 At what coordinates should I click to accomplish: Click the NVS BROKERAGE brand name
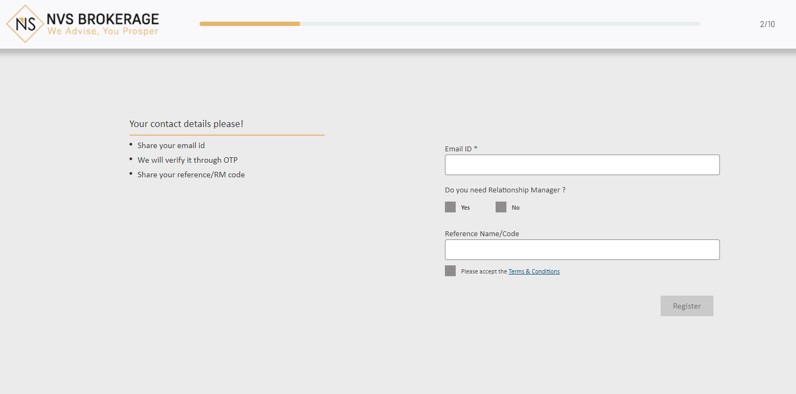tap(103, 19)
